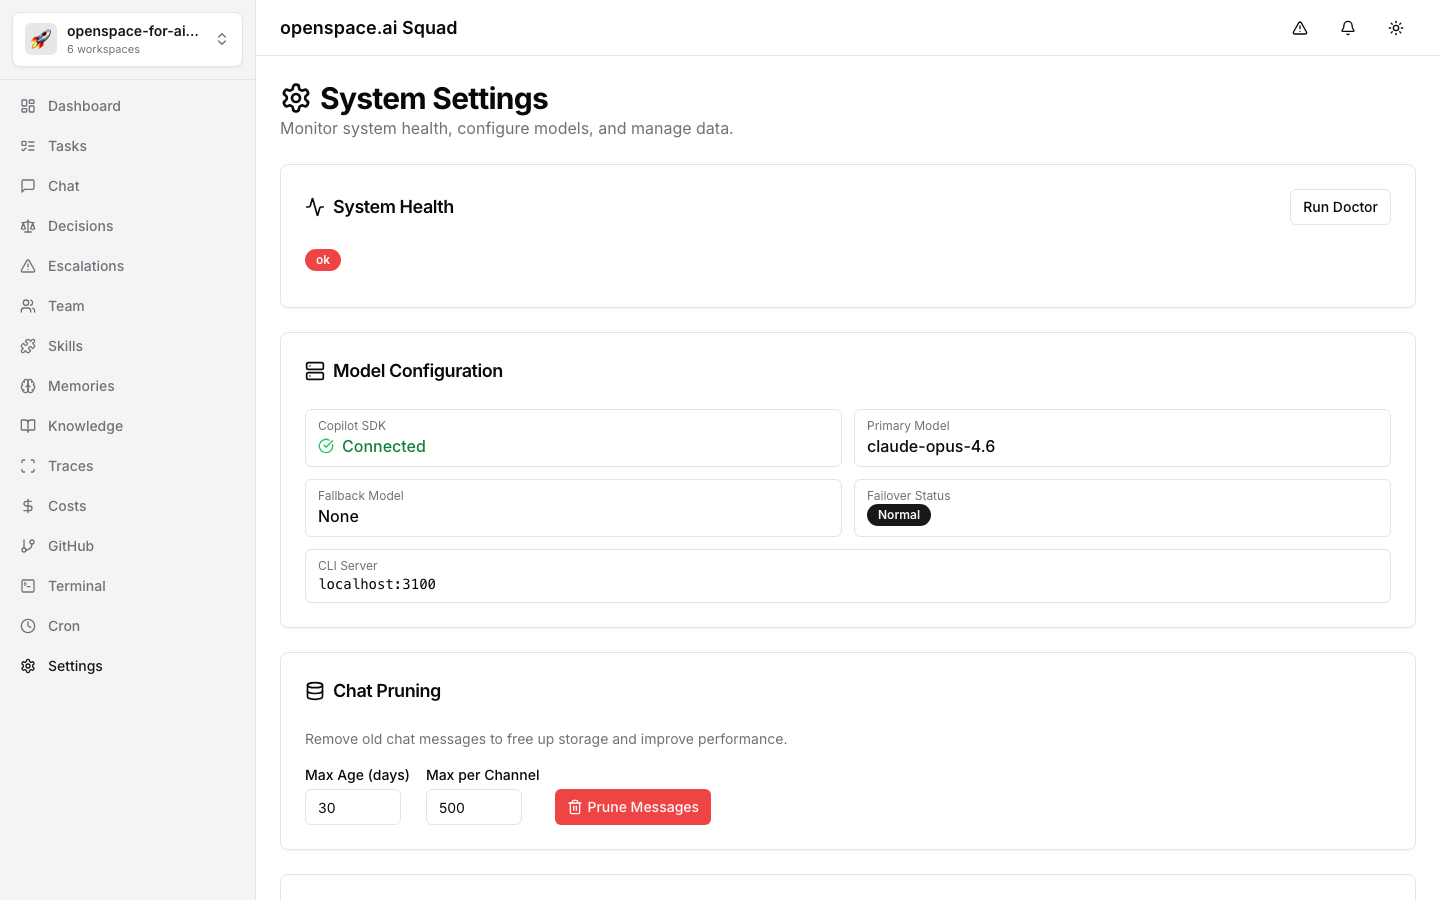The height and width of the screenshot is (900, 1440).
Task: Click the rocket workspace logo
Action: click(x=41, y=40)
